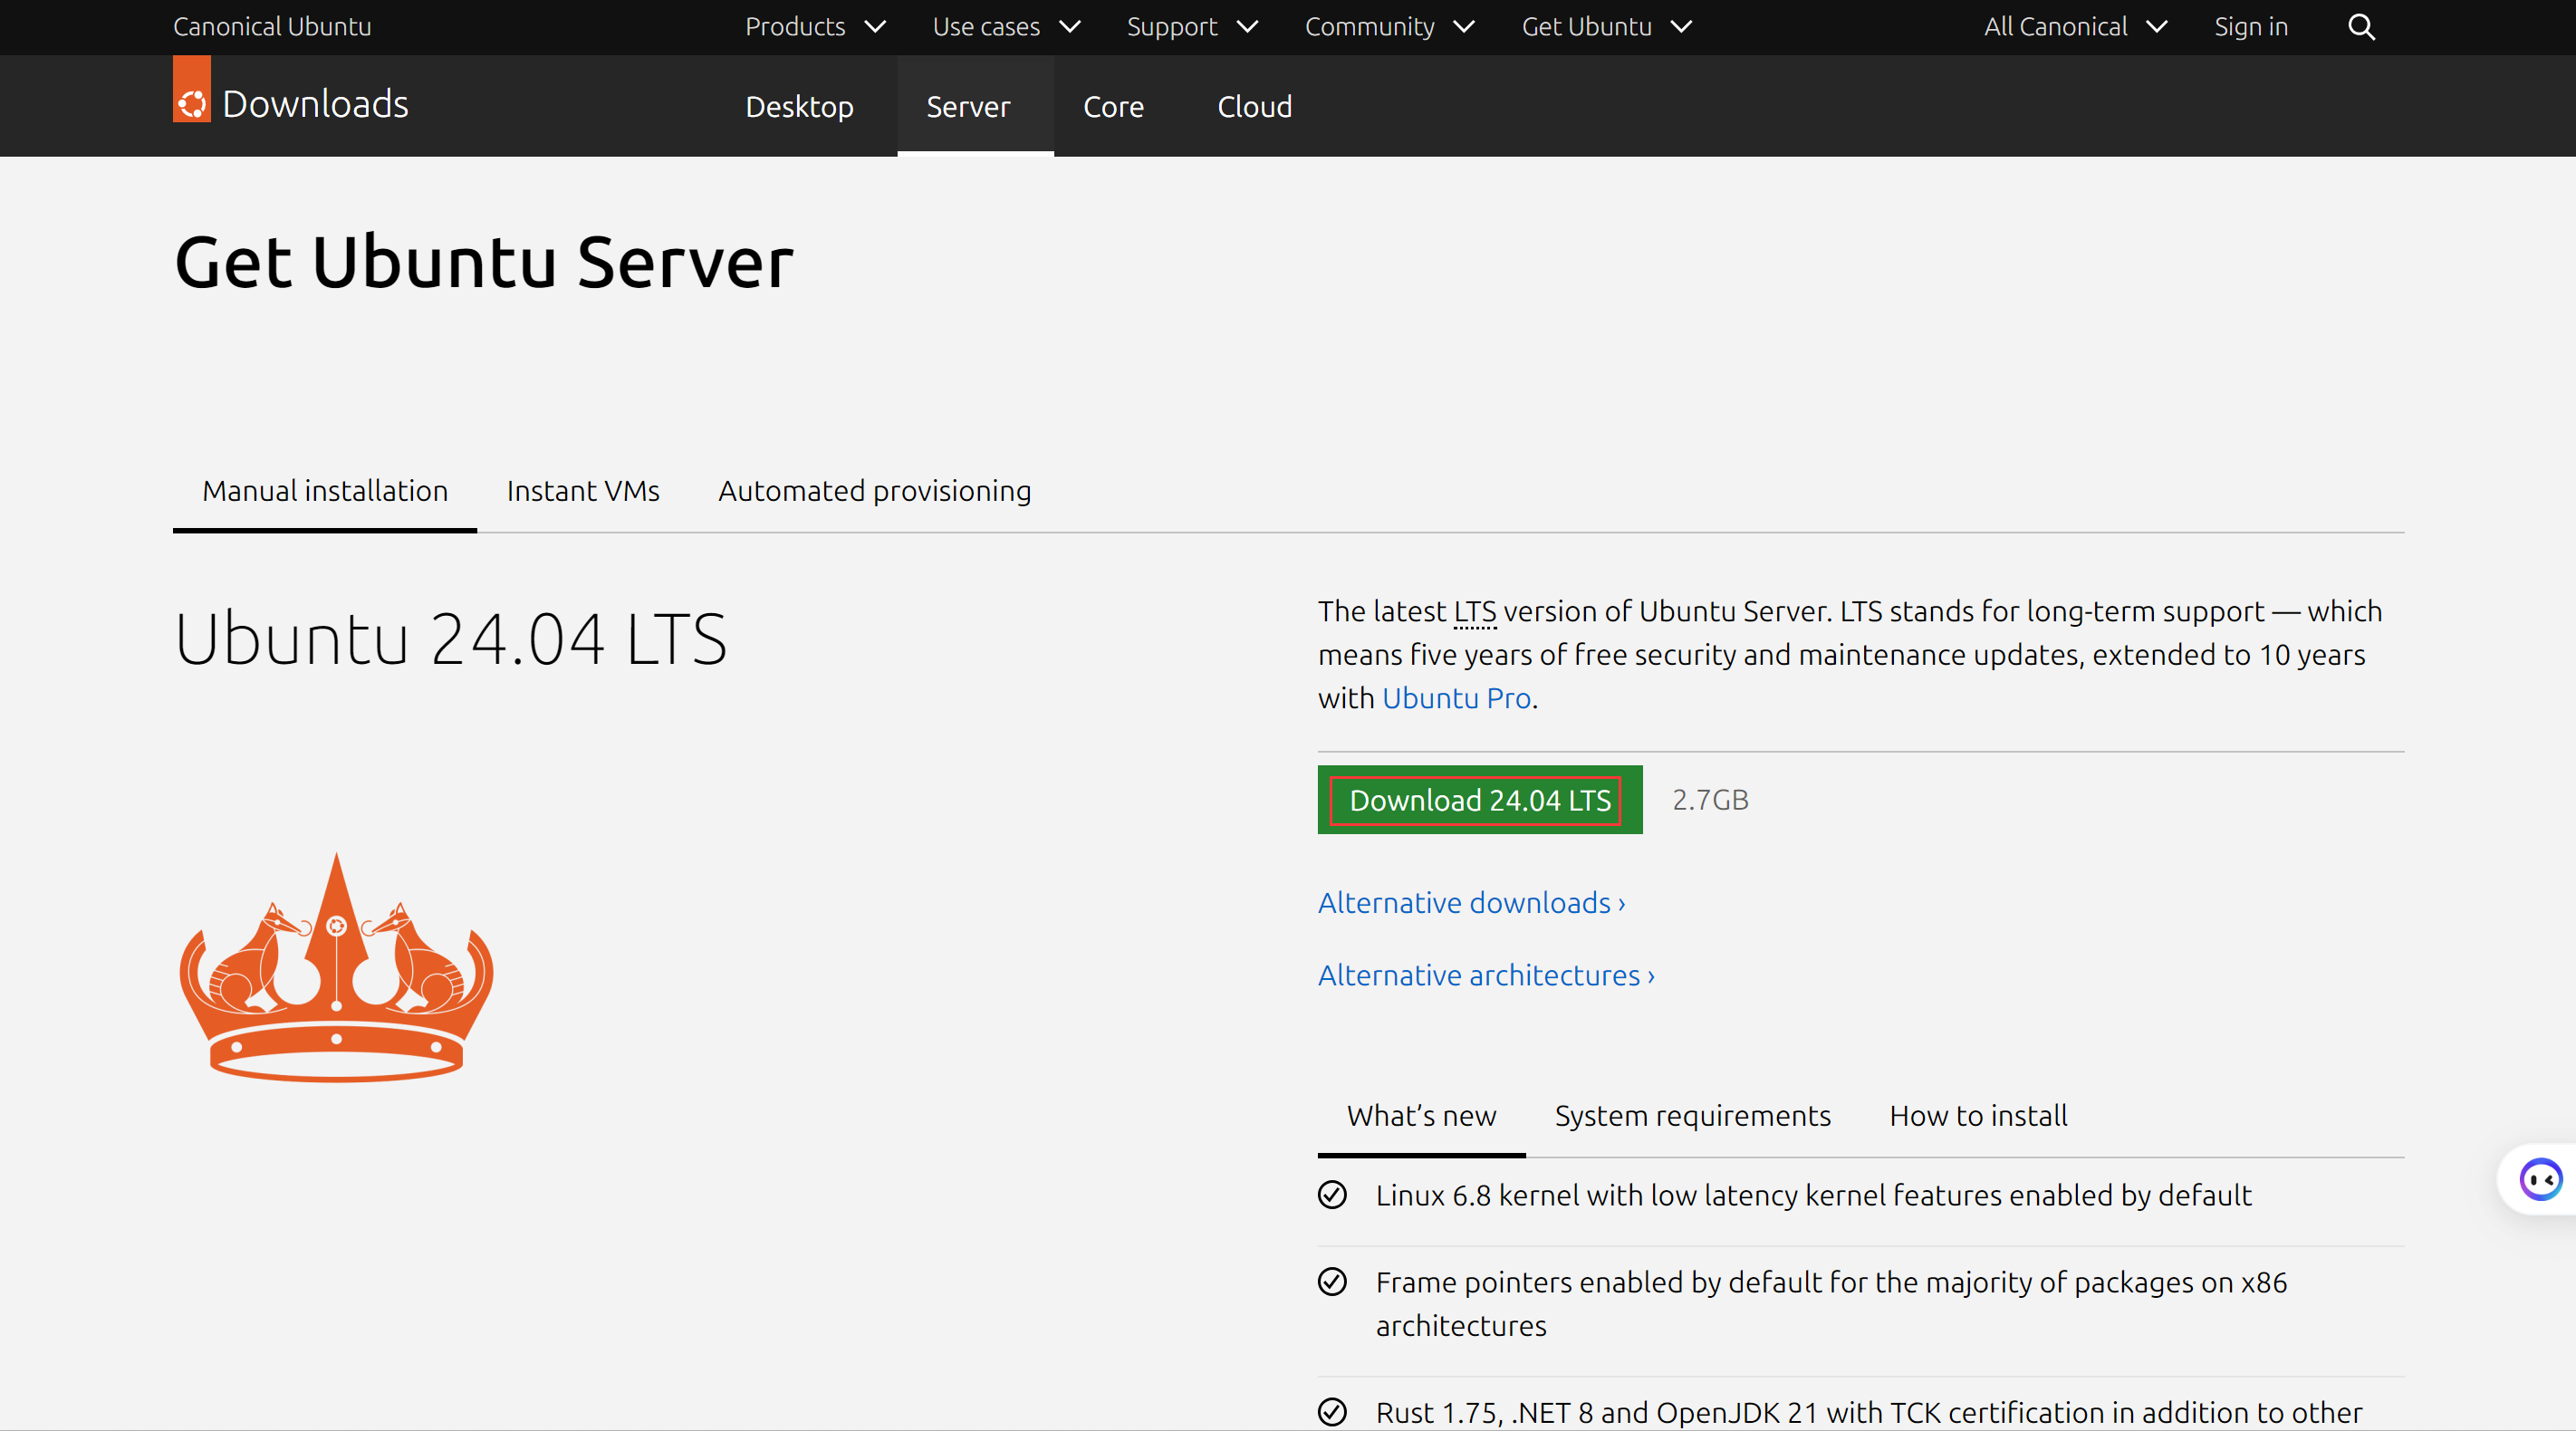Viewport: 2576px width, 1431px height.
Task: Click the search magnifier icon
Action: 2361,27
